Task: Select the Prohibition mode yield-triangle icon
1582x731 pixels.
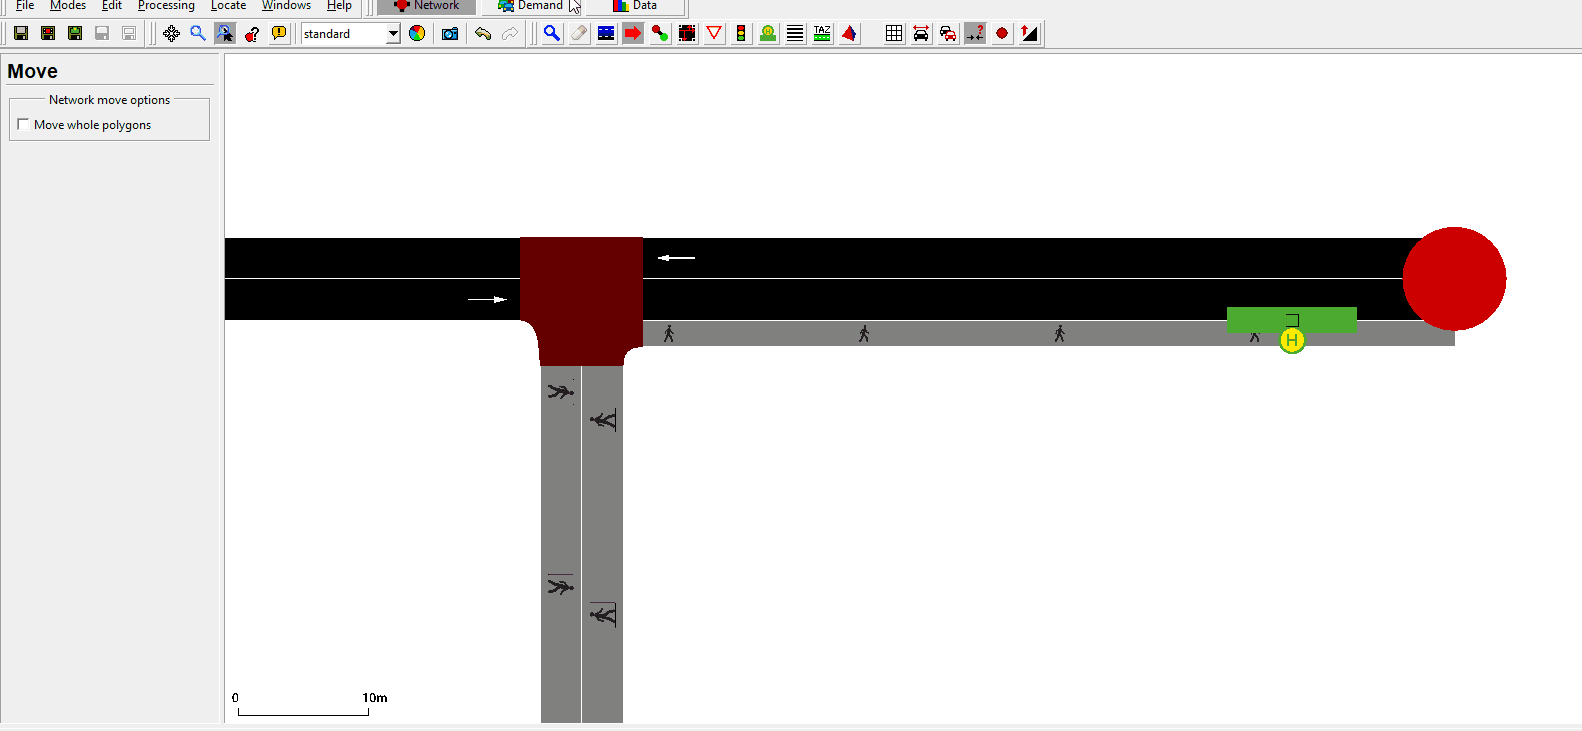Action: pyautogui.click(x=714, y=33)
